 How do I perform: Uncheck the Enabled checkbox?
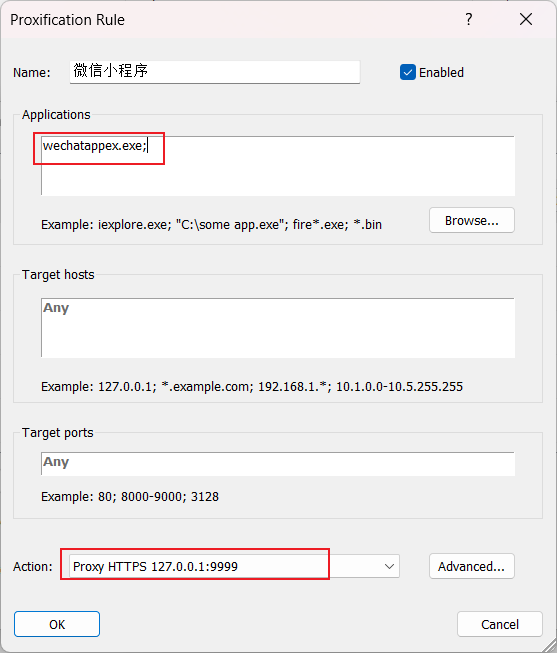(x=407, y=72)
